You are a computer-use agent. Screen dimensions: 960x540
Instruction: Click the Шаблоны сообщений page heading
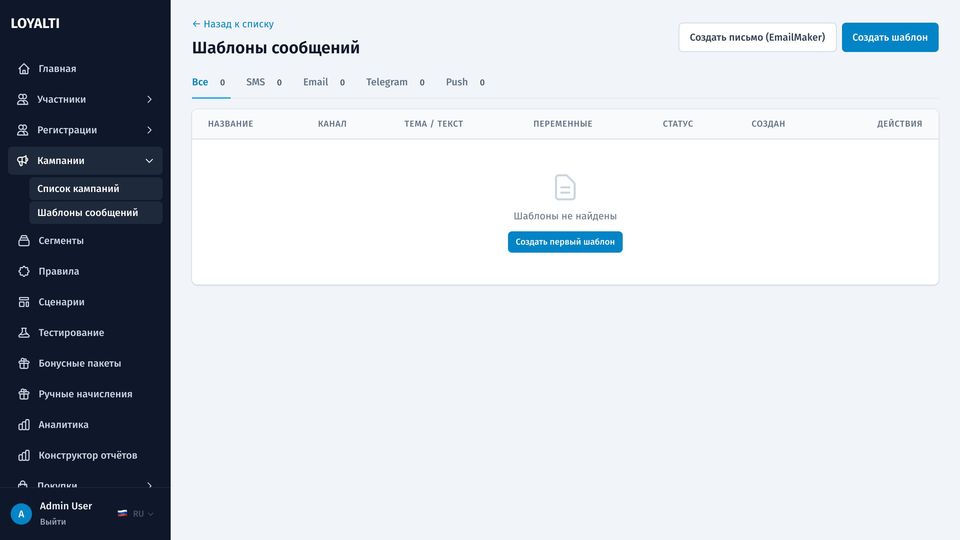tap(276, 48)
